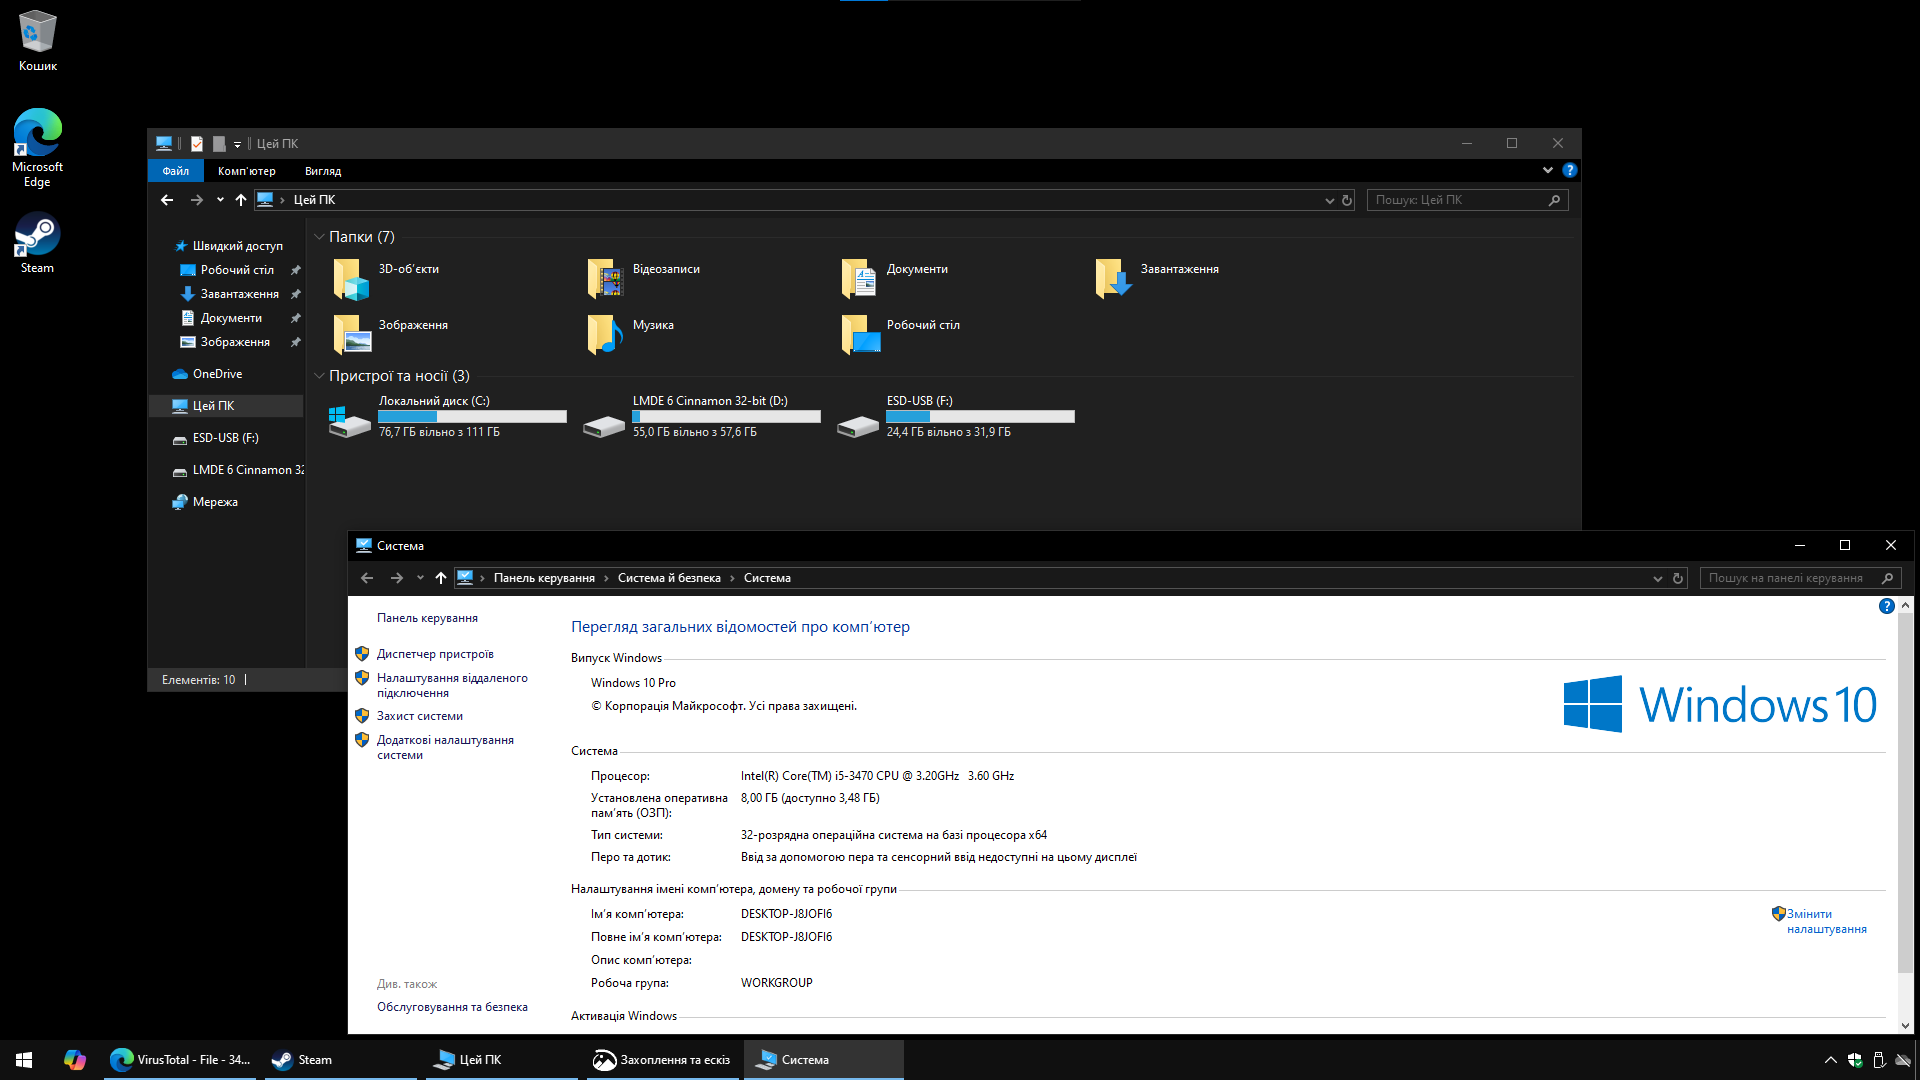
Task: Select the Local Disk (C:) drive icon
Action: (350, 420)
